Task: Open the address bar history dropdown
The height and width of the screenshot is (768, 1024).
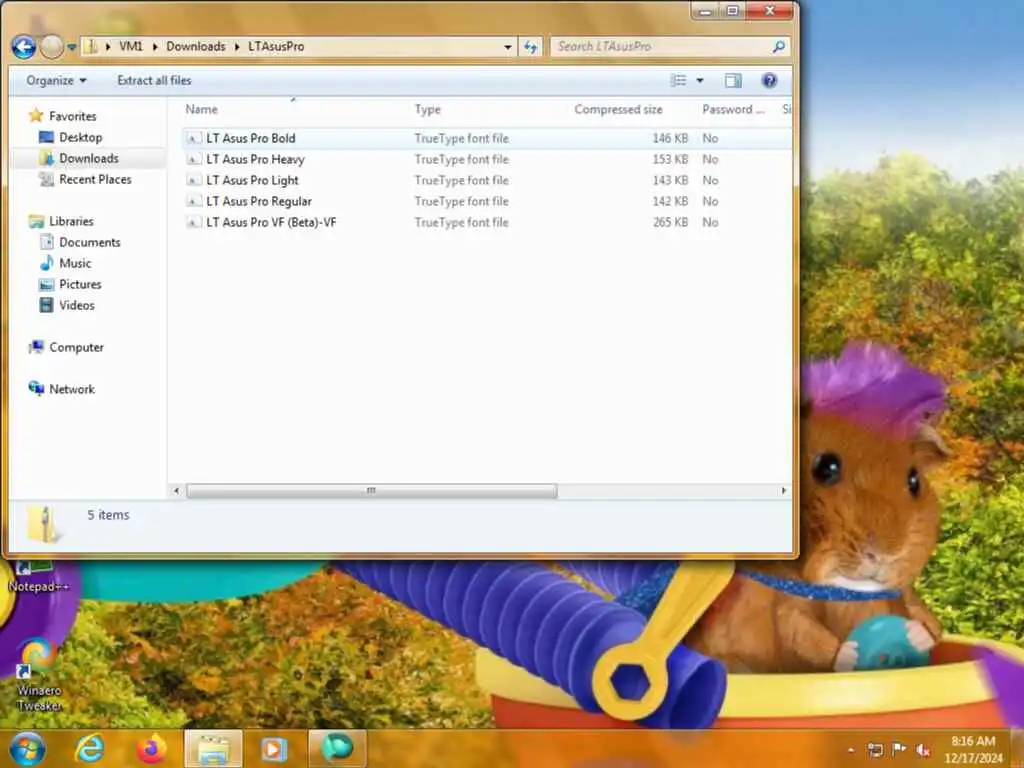Action: tap(507, 46)
